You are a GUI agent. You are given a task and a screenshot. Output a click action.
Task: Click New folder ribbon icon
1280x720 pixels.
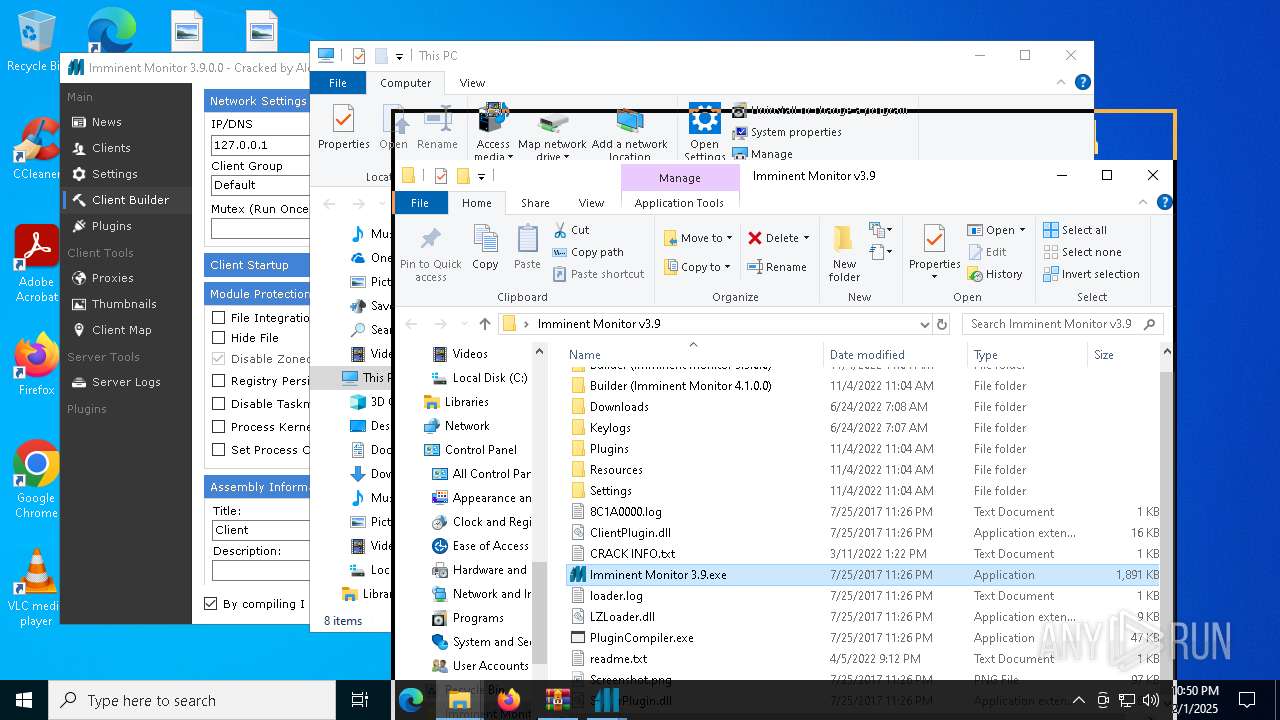point(844,253)
